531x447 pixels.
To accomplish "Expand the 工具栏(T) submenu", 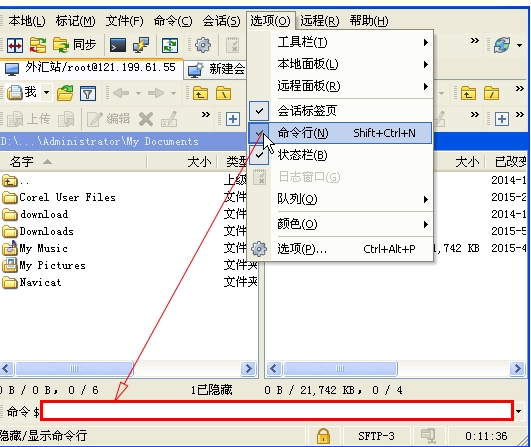I will [340, 42].
